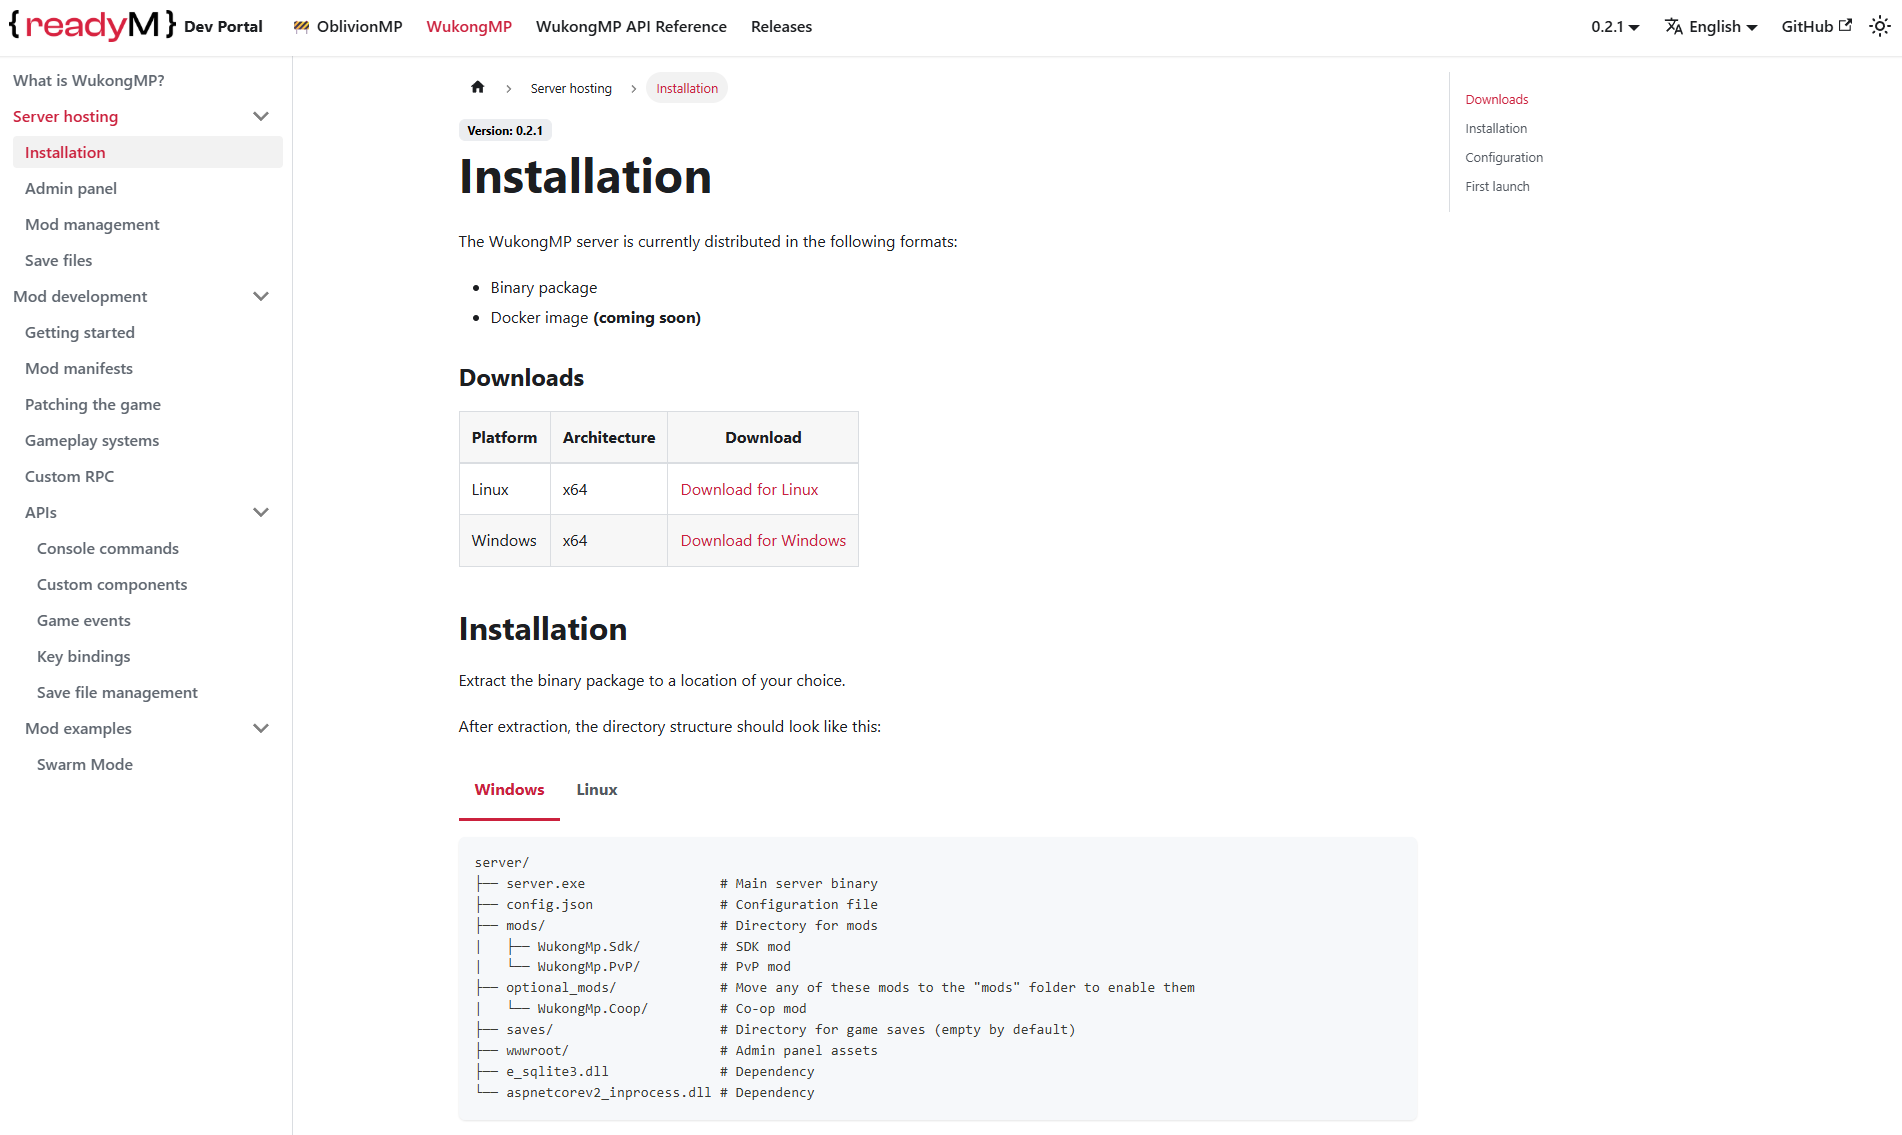Select Installation in the sidebar
This screenshot has width=1902, height=1135.
coord(148,152)
